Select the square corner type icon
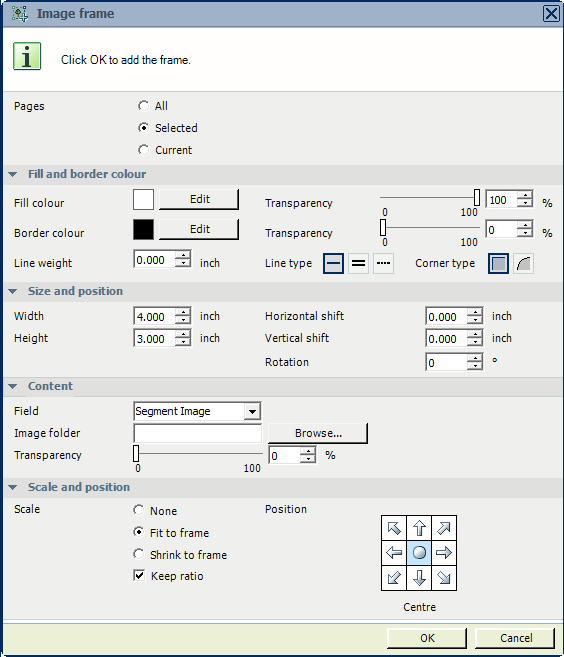564x657 pixels. point(498,264)
